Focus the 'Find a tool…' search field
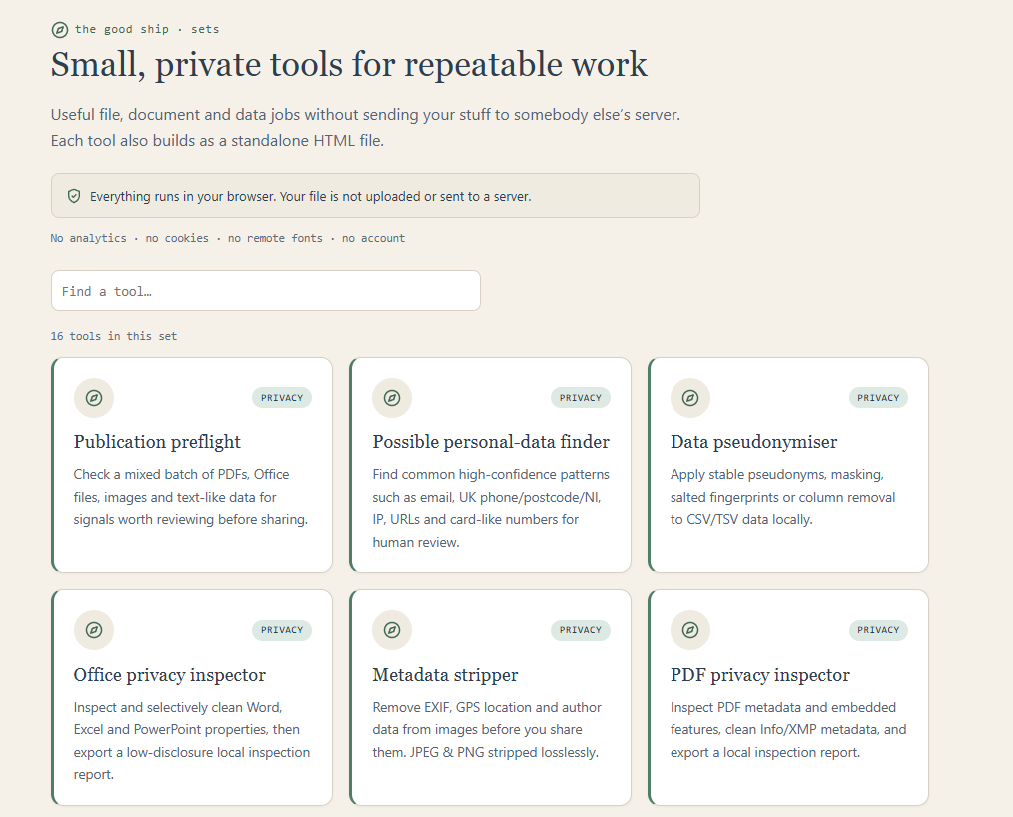Screen dimensions: 1013x817 (266, 291)
